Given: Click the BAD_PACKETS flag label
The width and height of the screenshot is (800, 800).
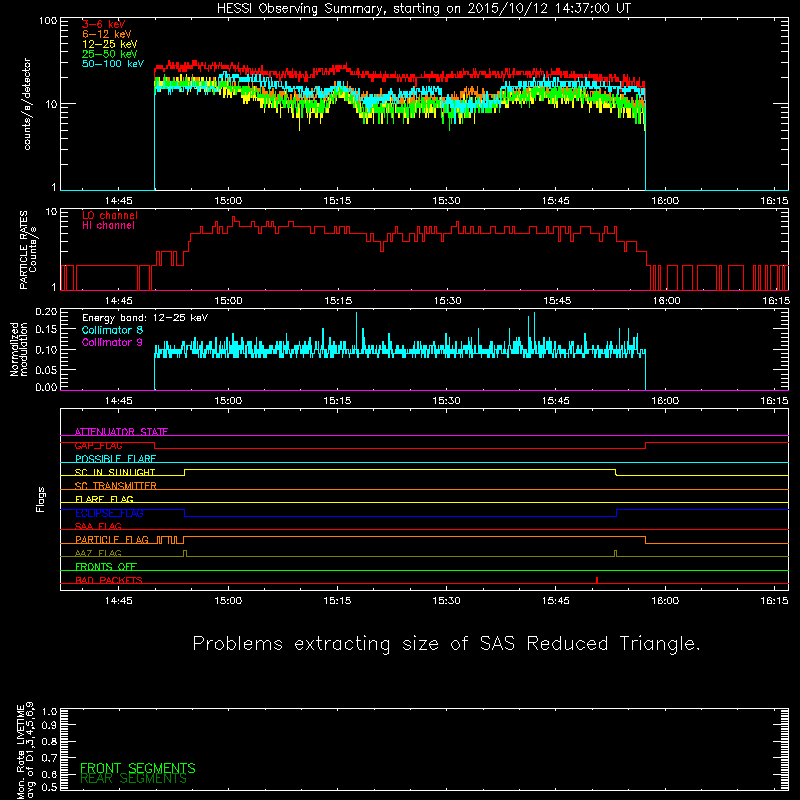Looking at the screenshot, I should (x=109, y=580).
